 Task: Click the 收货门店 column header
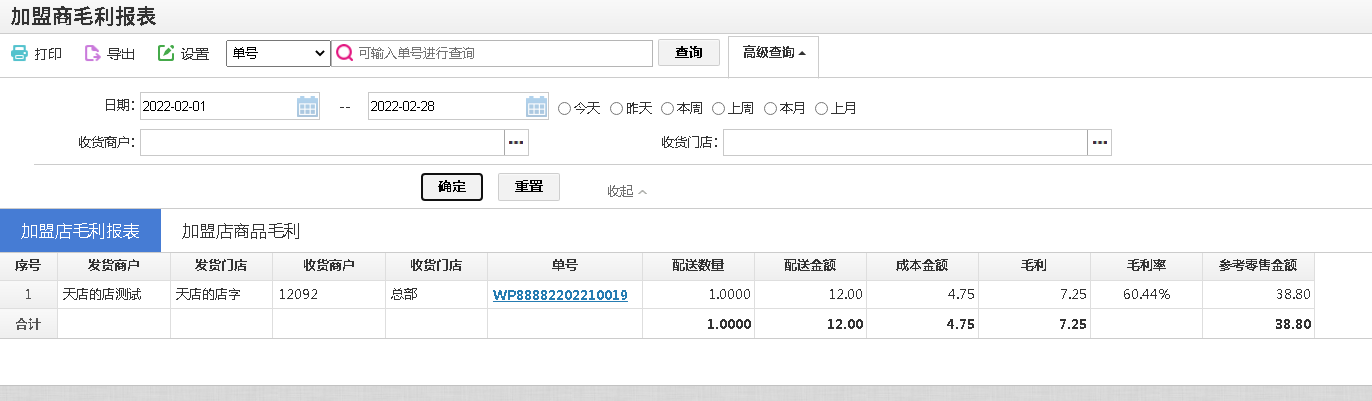pyautogui.click(x=436, y=266)
